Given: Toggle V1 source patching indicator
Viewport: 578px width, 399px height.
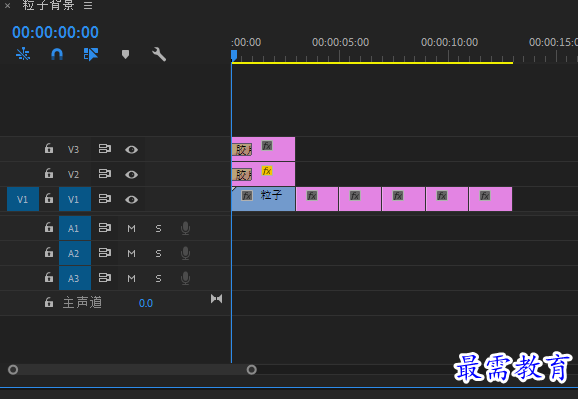Looking at the screenshot, I should coord(23,199).
